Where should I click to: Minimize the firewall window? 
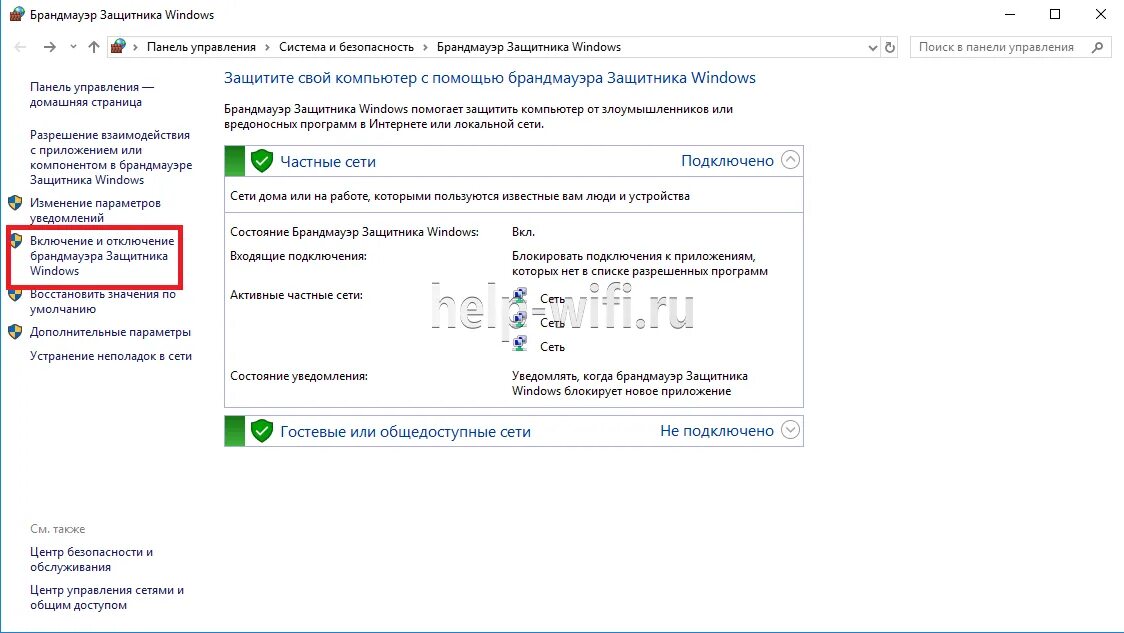pyautogui.click(x=1010, y=14)
